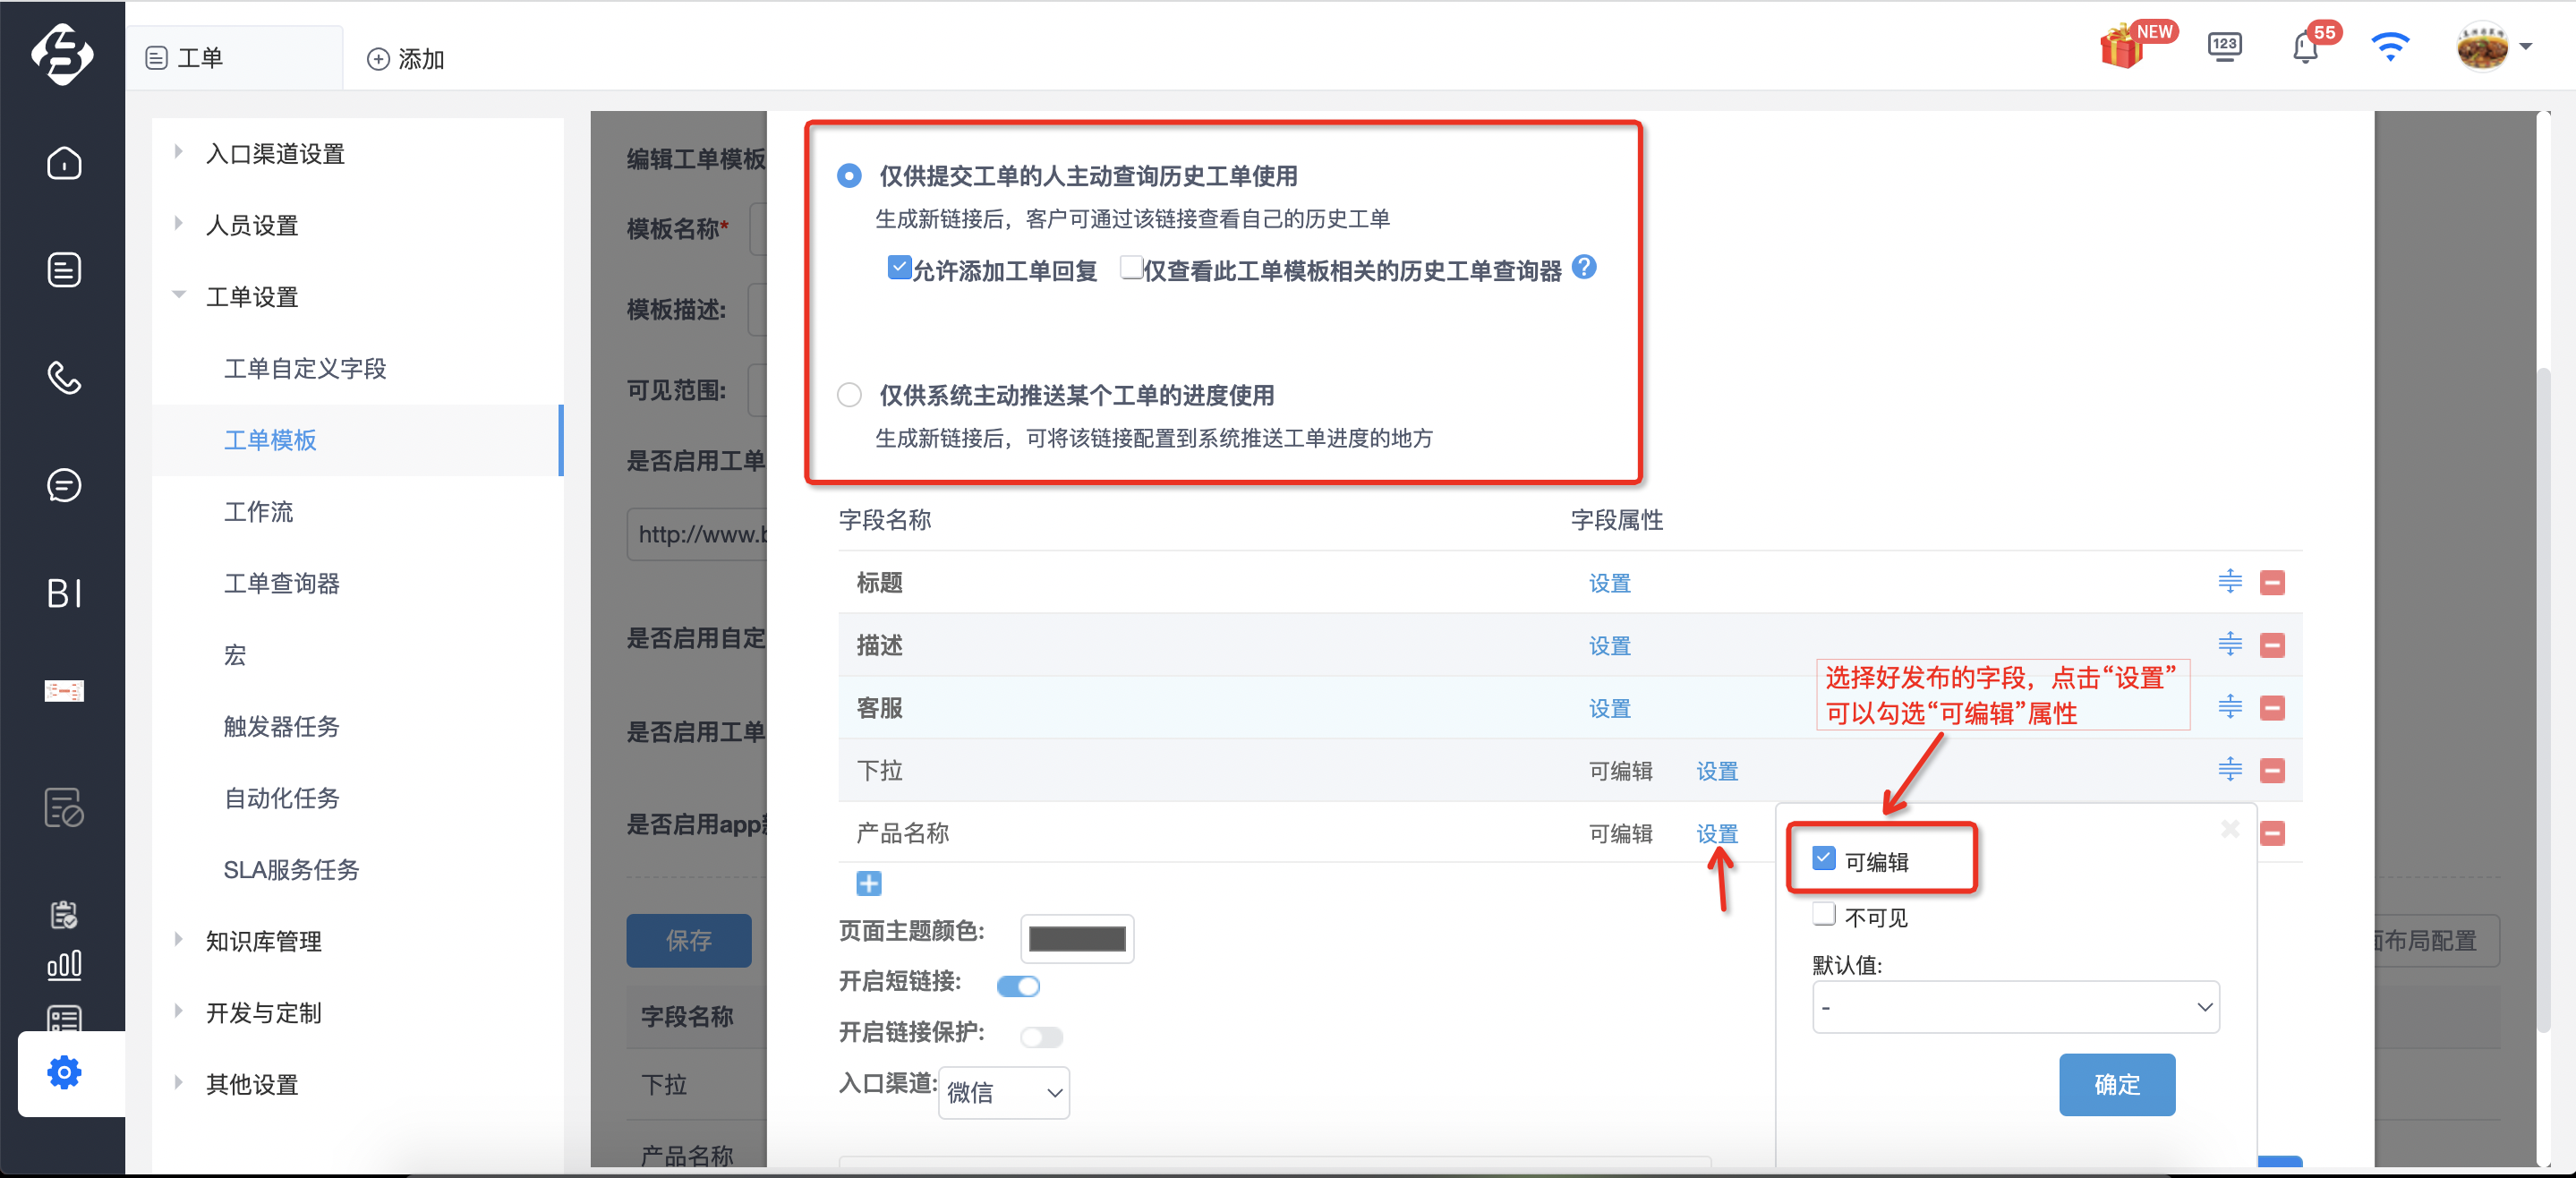The height and width of the screenshot is (1178, 2576).
Task: Select 仅供系统主动推送某个工单的进度使用 radio
Action: pos(849,395)
